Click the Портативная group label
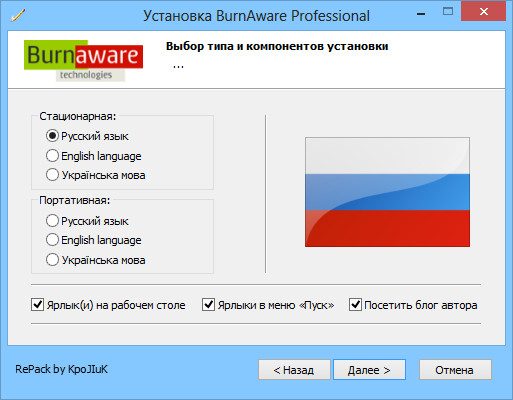The height and width of the screenshot is (400, 513). (x=74, y=200)
